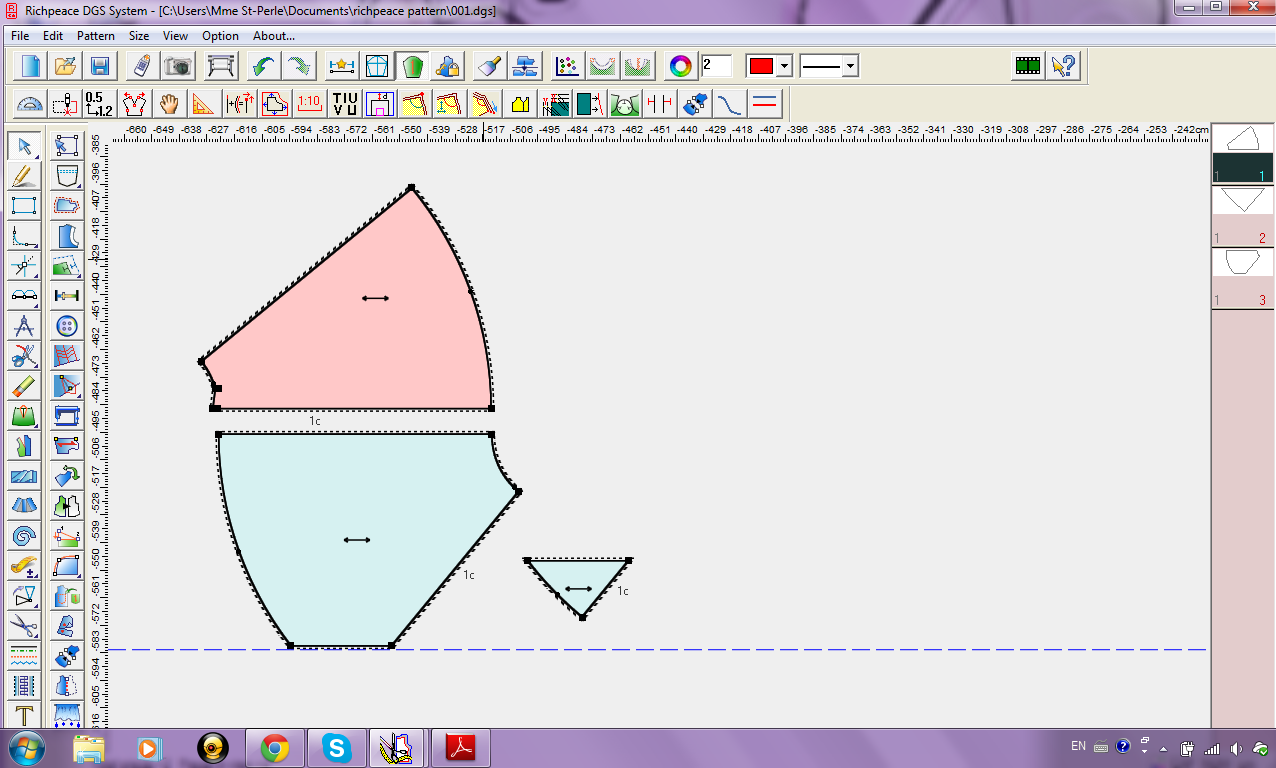Image resolution: width=1276 pixels, height=768 pixels.
Task: Select the hand pan tool
Action: point(169,103)
